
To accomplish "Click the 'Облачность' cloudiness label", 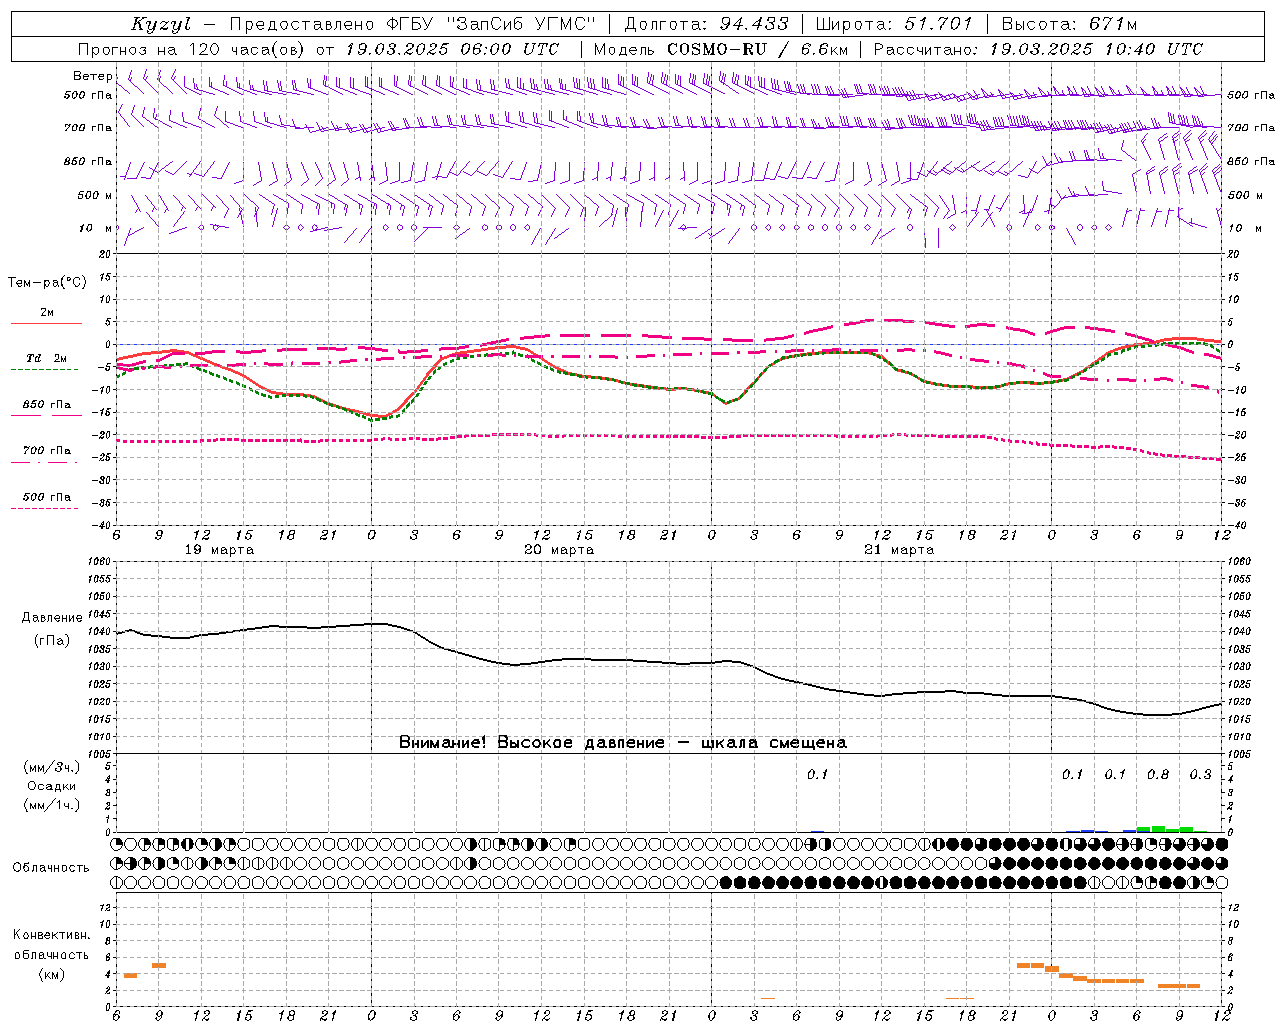I will click(51, 867).
